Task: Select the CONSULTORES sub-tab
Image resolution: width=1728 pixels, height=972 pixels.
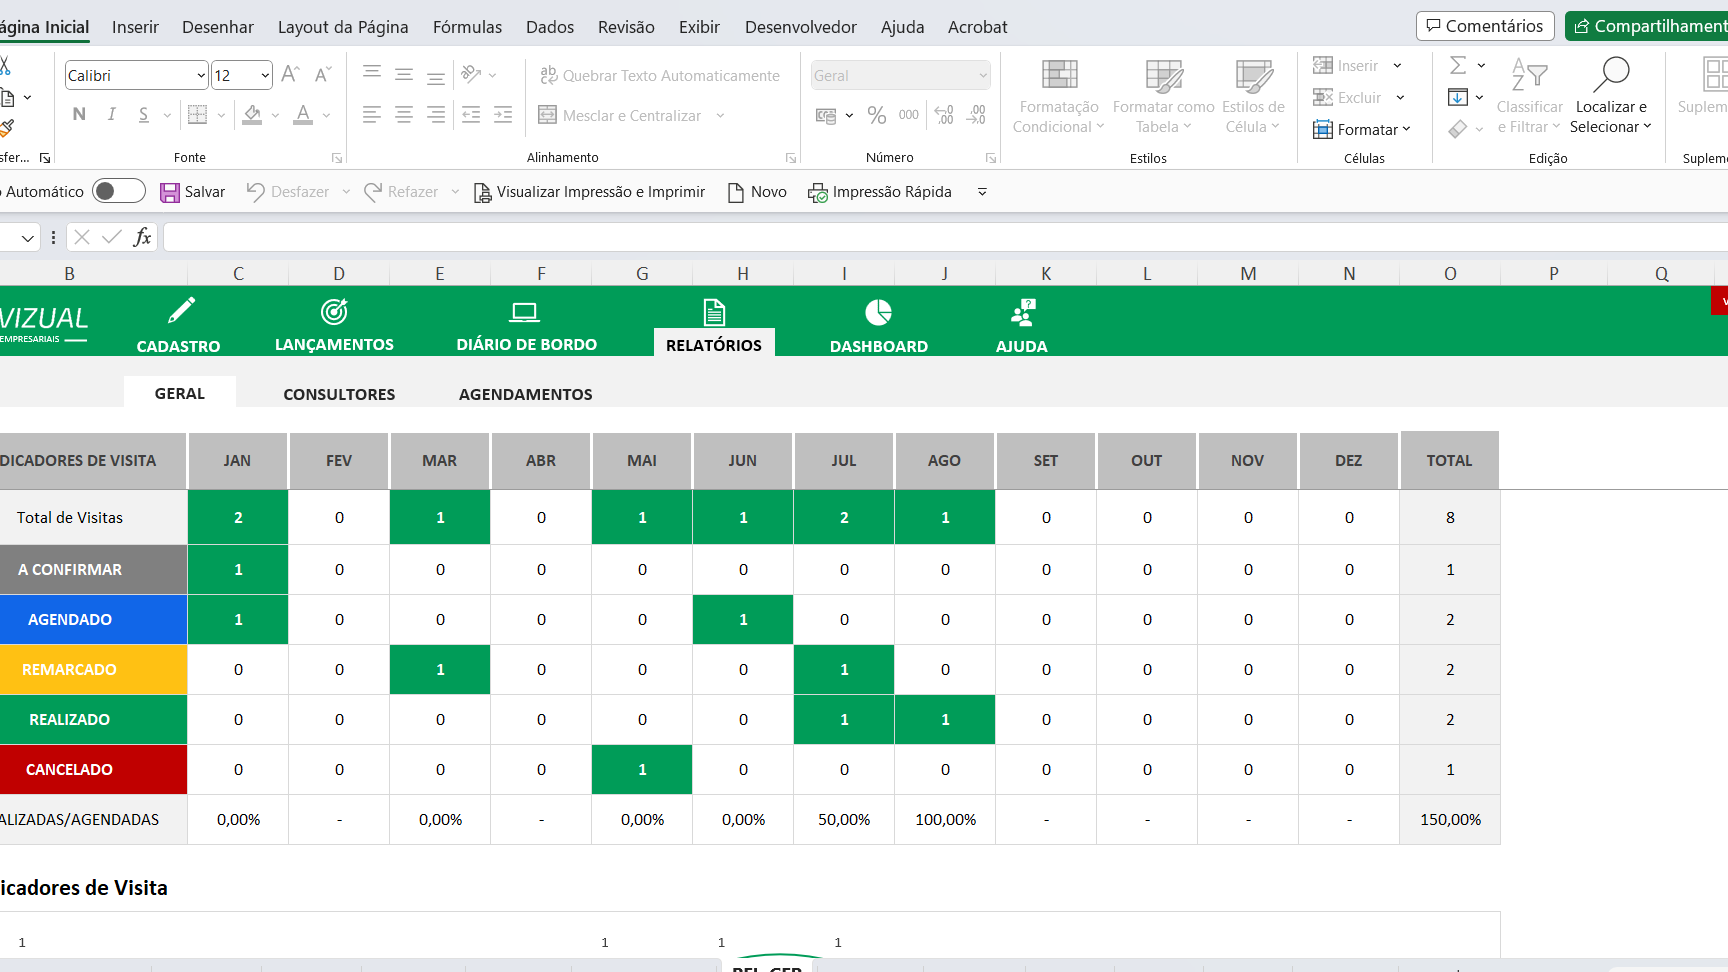Action: pyautogui.click(x=339, y=394)
